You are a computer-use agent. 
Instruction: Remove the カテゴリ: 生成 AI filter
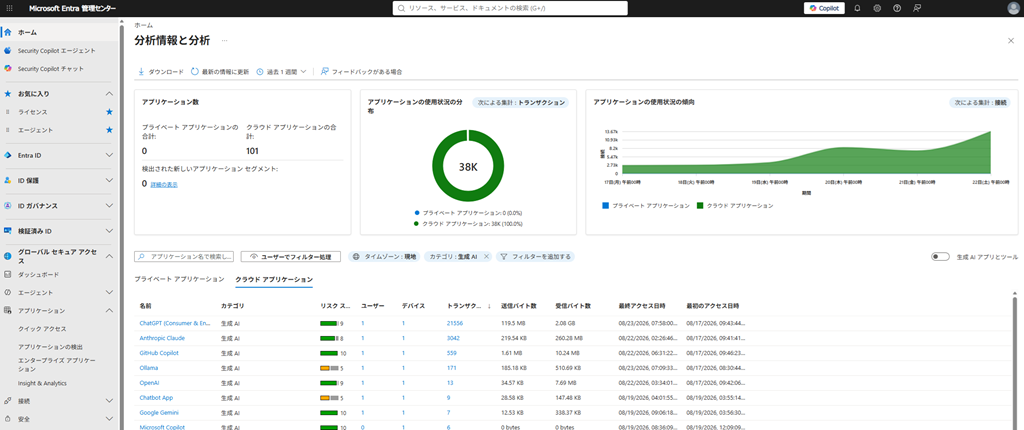tap(486, 257)
